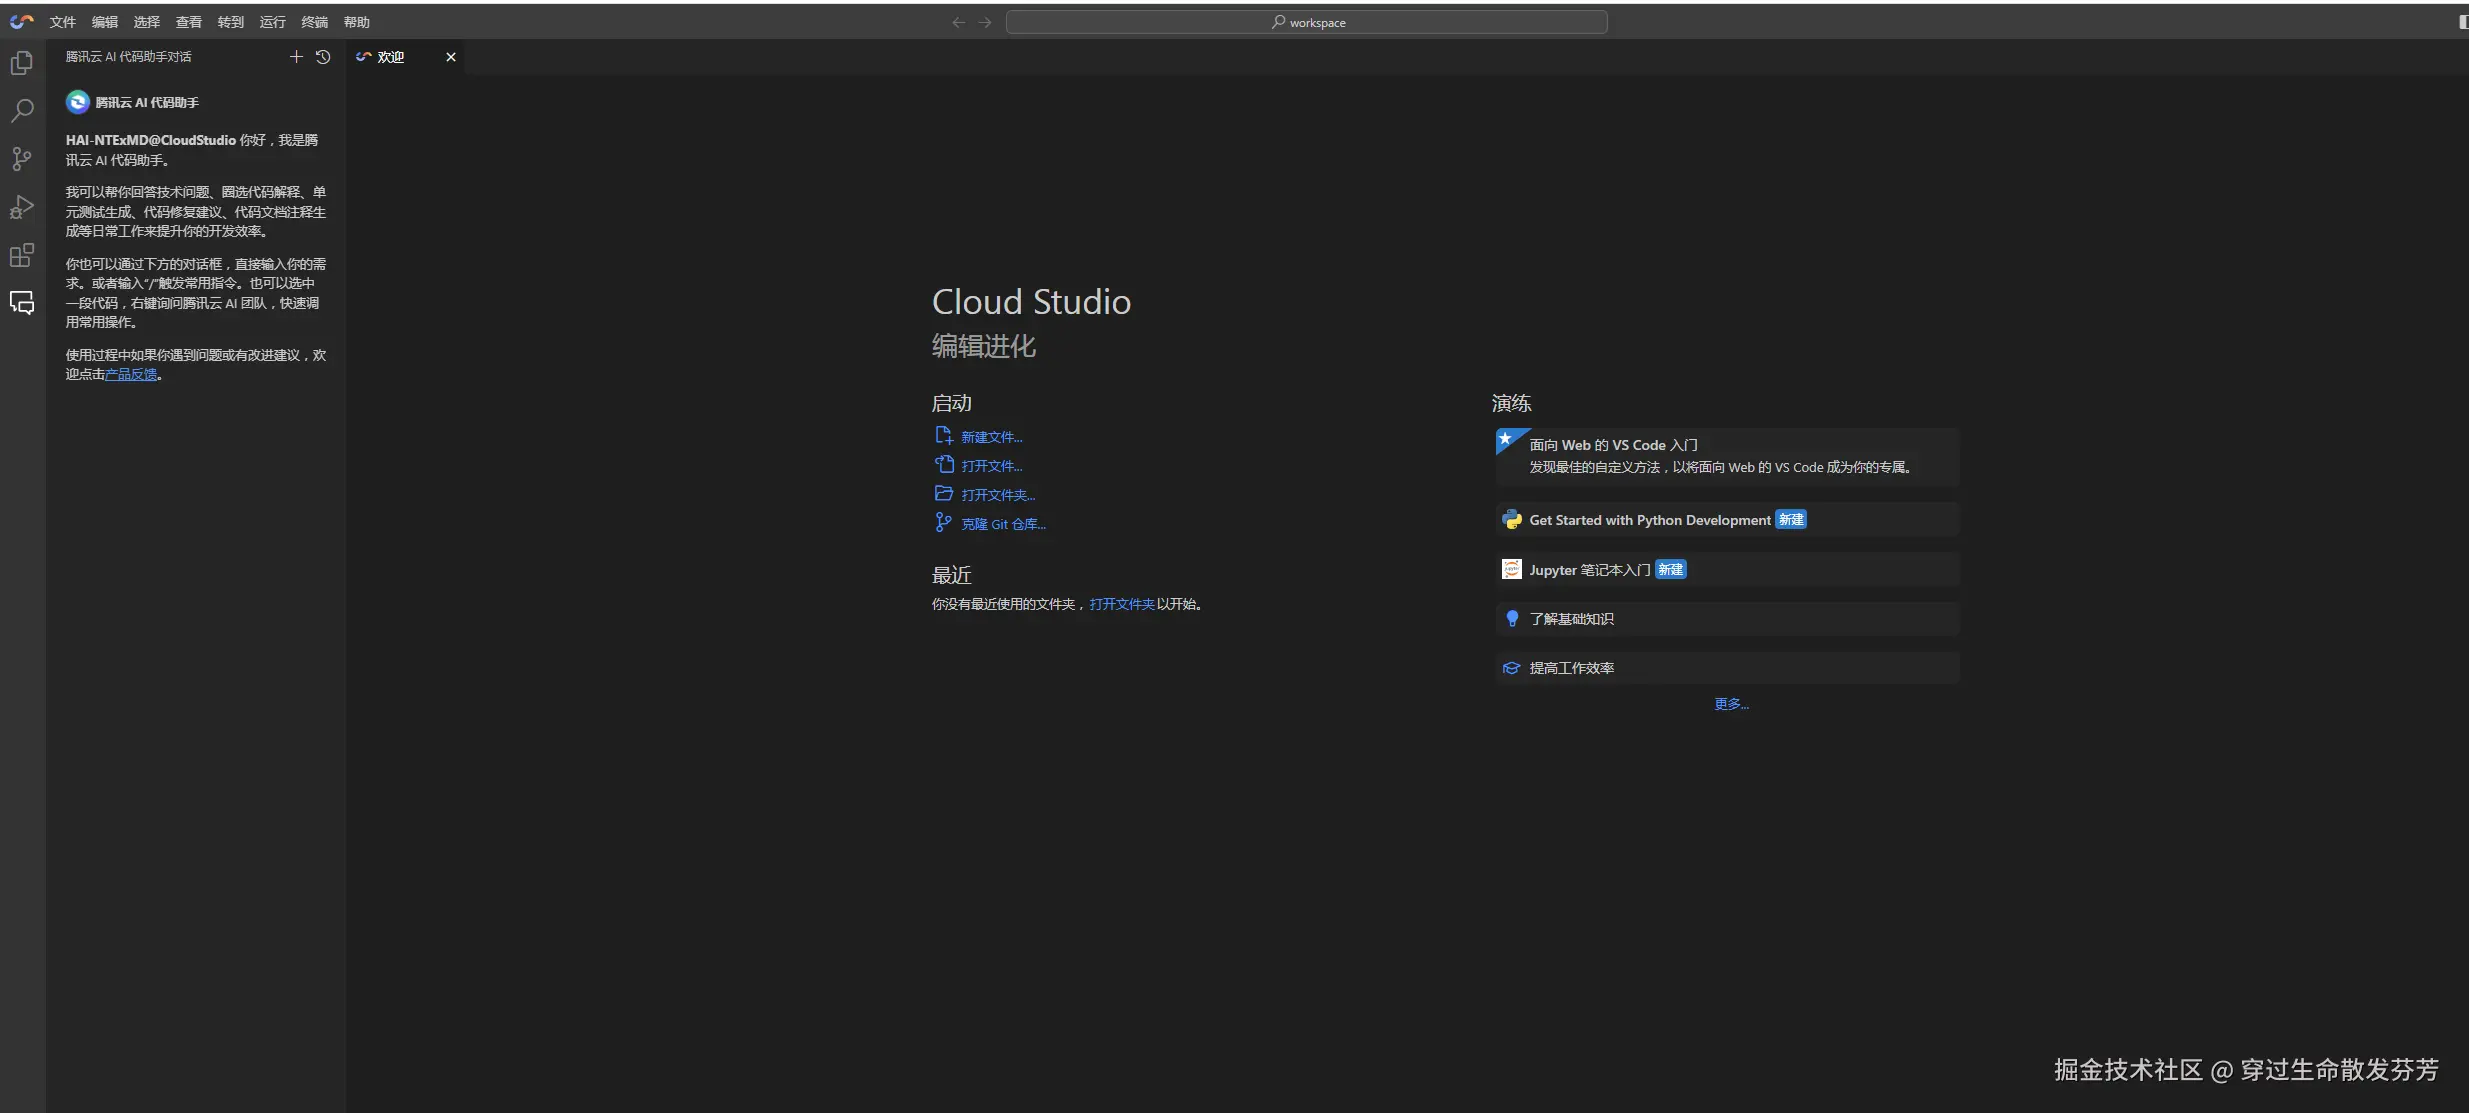Start new chat with plus icon
The width and height of the screenshot is (2469, 1113).
click(x=296, y=57)
